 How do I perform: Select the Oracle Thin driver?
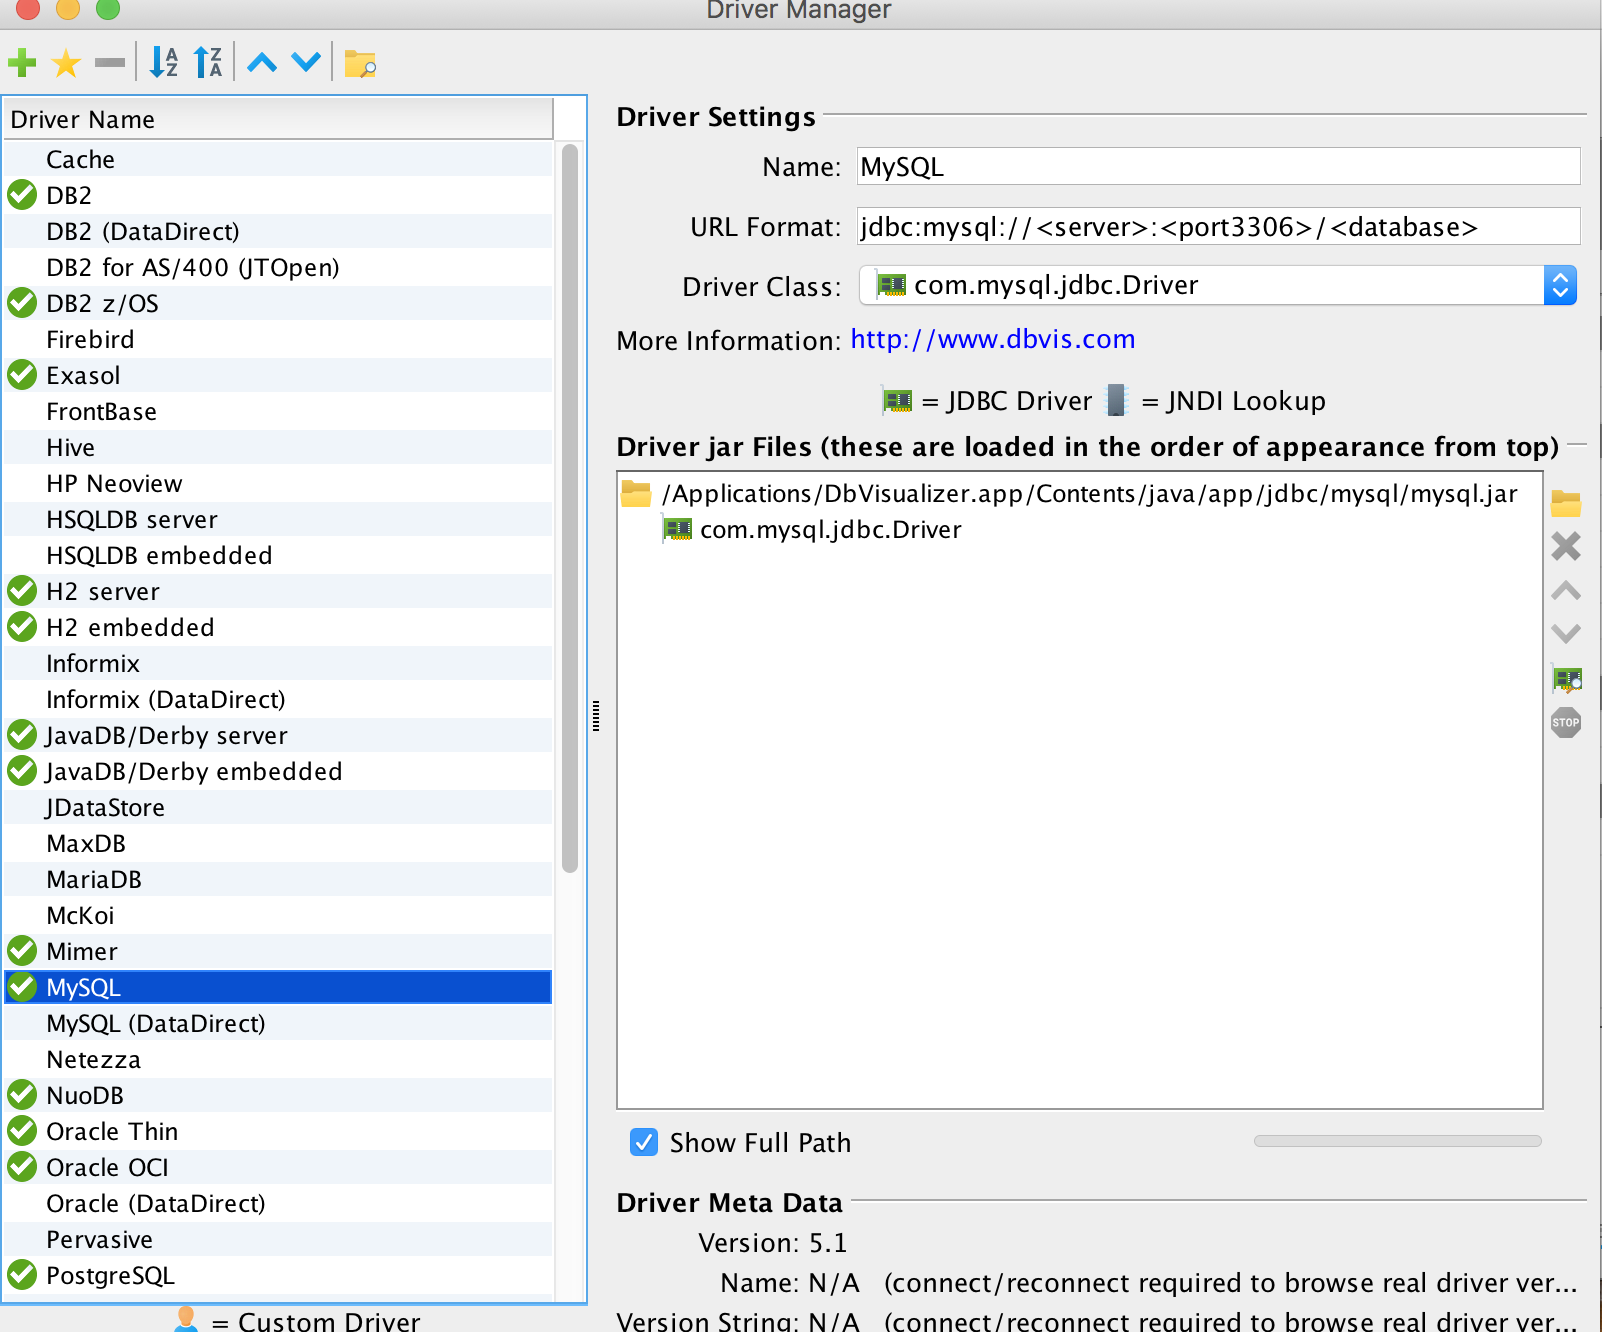pos(278,1131)
